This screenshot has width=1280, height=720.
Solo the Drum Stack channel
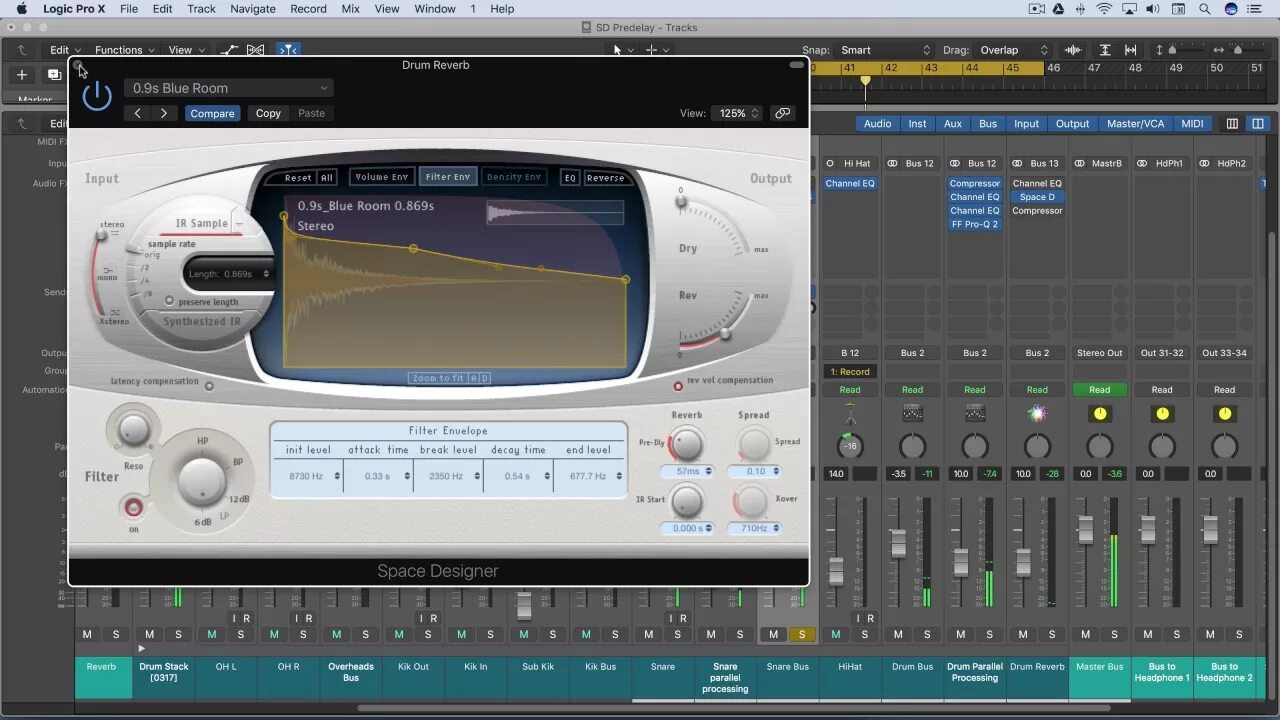(178, 634)
